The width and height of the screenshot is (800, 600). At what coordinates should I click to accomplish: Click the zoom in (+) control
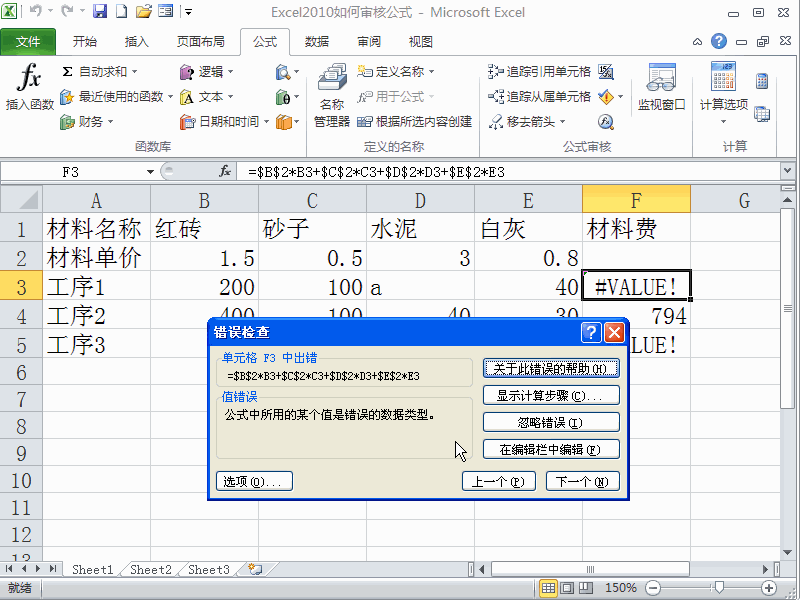point(770,588)
